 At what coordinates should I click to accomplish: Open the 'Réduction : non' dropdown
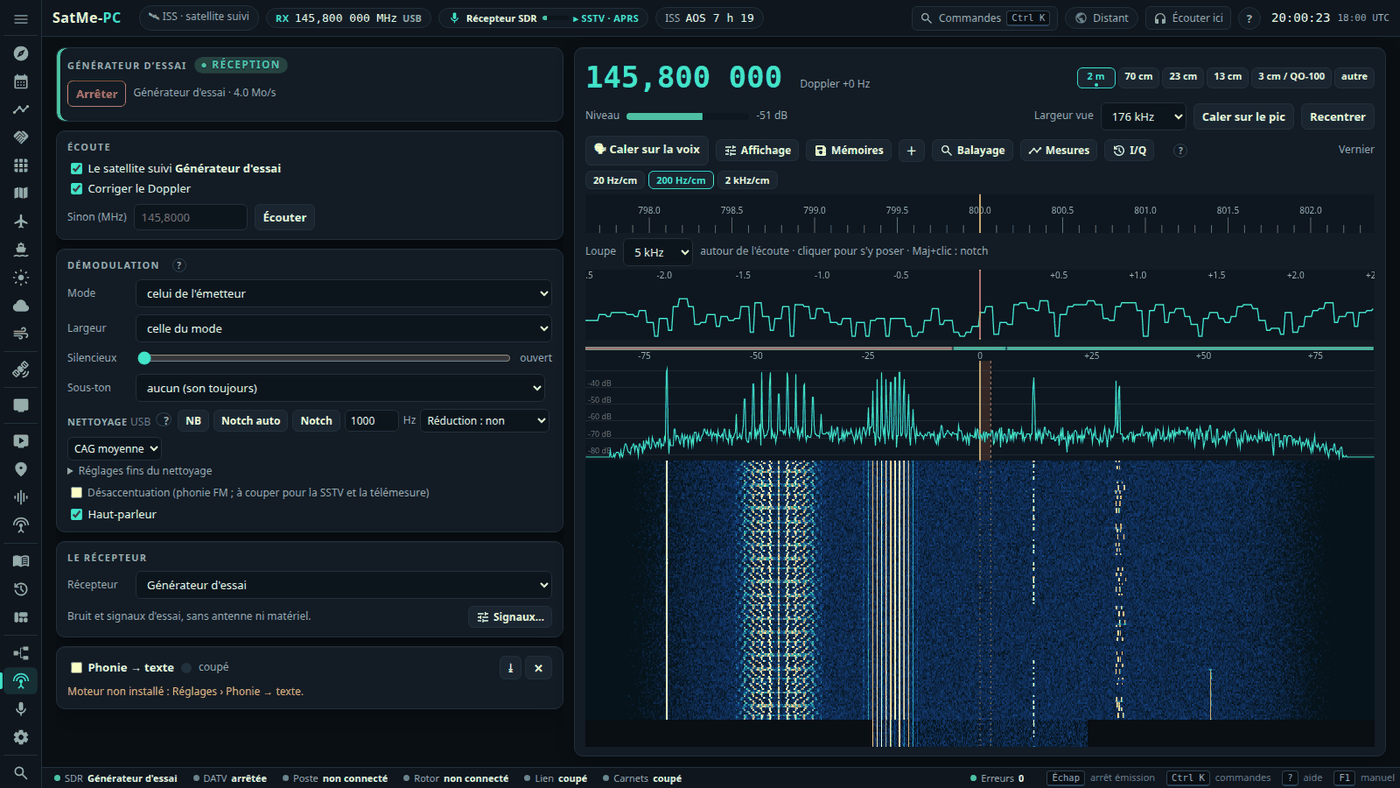pyautogui.click(x=485, y=421)
